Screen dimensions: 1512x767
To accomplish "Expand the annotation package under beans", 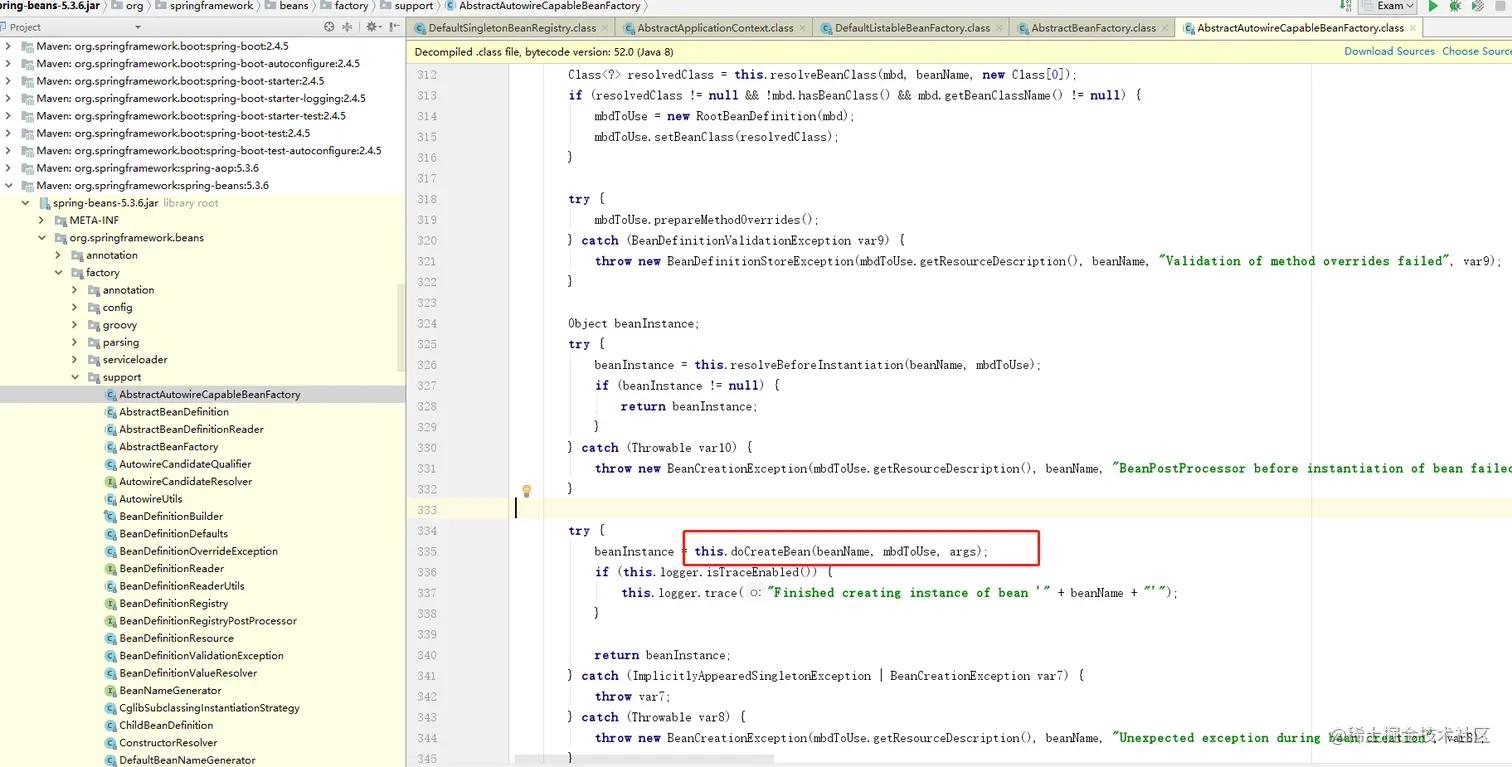I will (x=58, y=255).
